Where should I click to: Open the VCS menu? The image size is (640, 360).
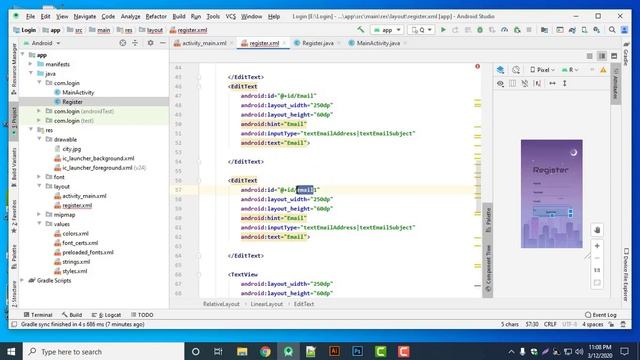click(231, 16)
